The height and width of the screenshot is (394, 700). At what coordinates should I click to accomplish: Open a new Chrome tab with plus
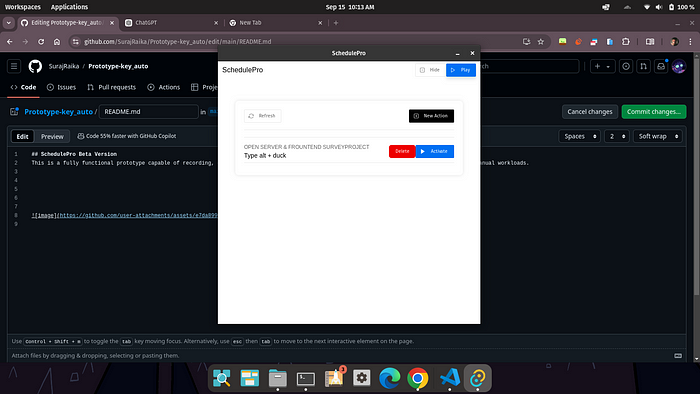point(336,23)
